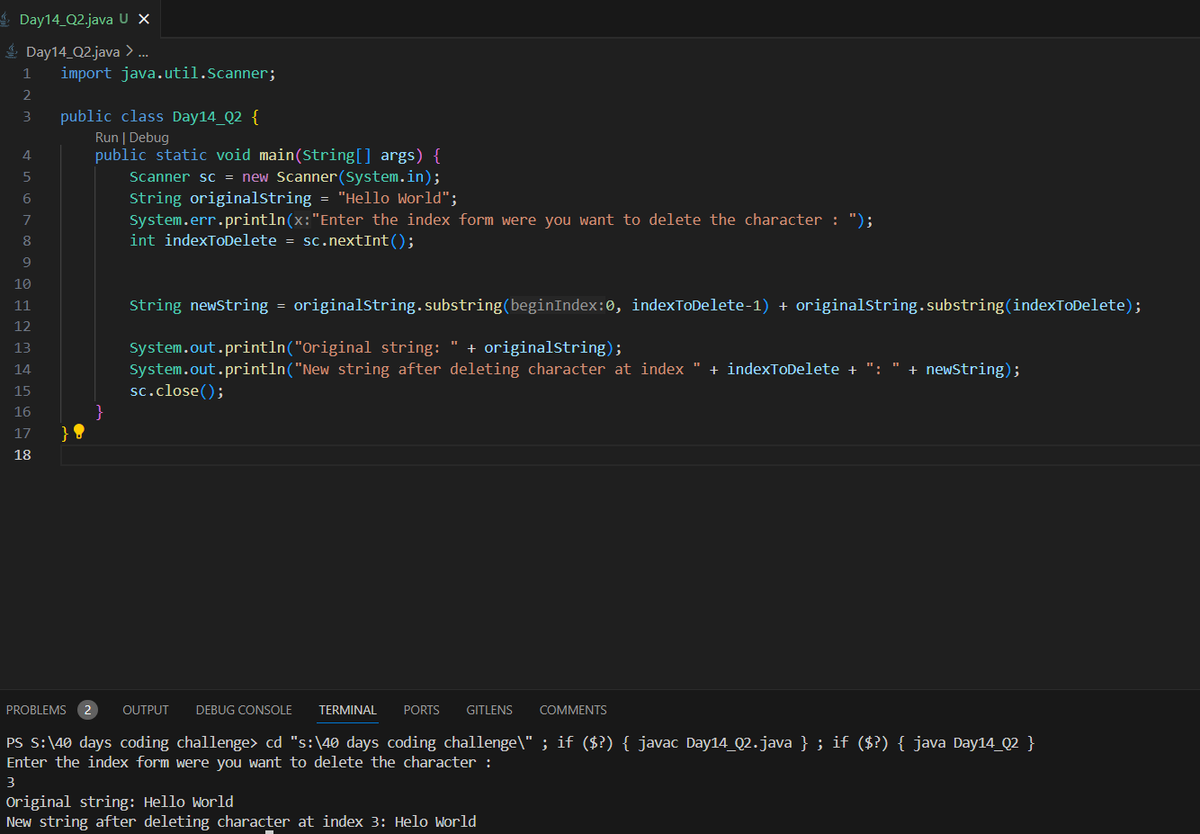Switch to the DEBUG CONSOLE tab
The image size is (1200, 834).
click(x=244, y=710)
